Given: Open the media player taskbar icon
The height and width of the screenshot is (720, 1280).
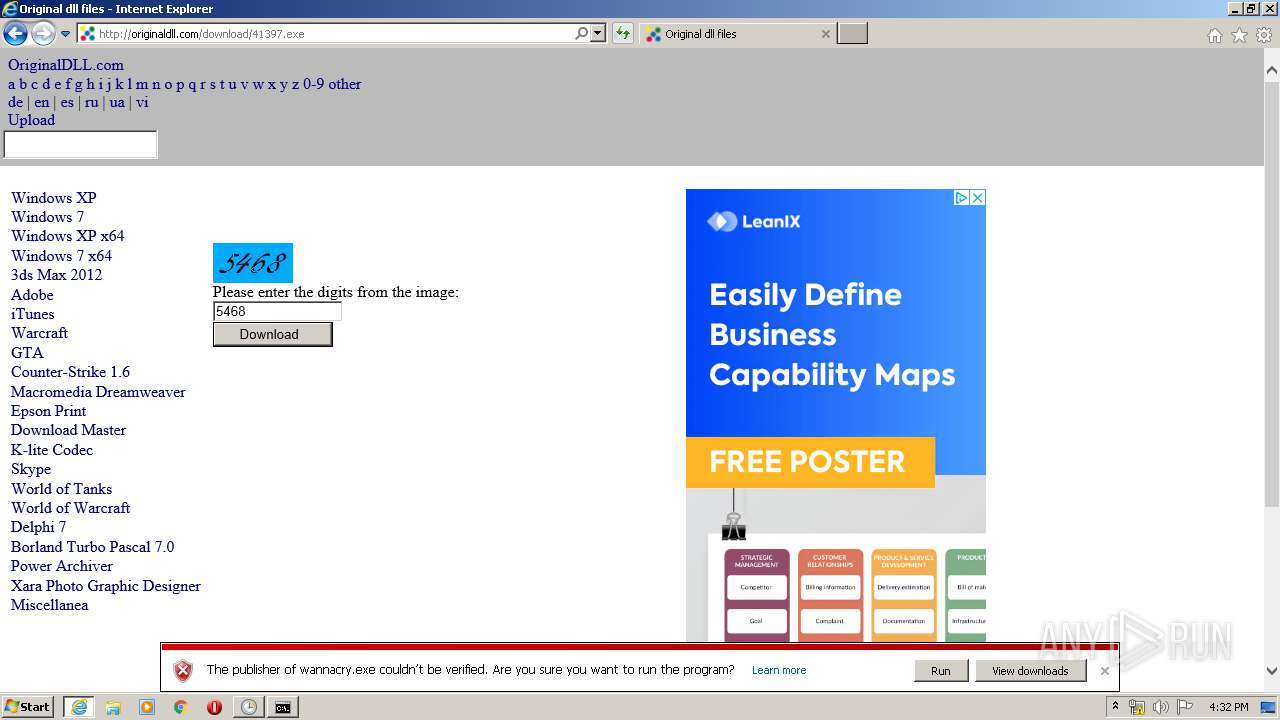Looking at the screenshot, I should pyautogui.click(x=147, y=707).
